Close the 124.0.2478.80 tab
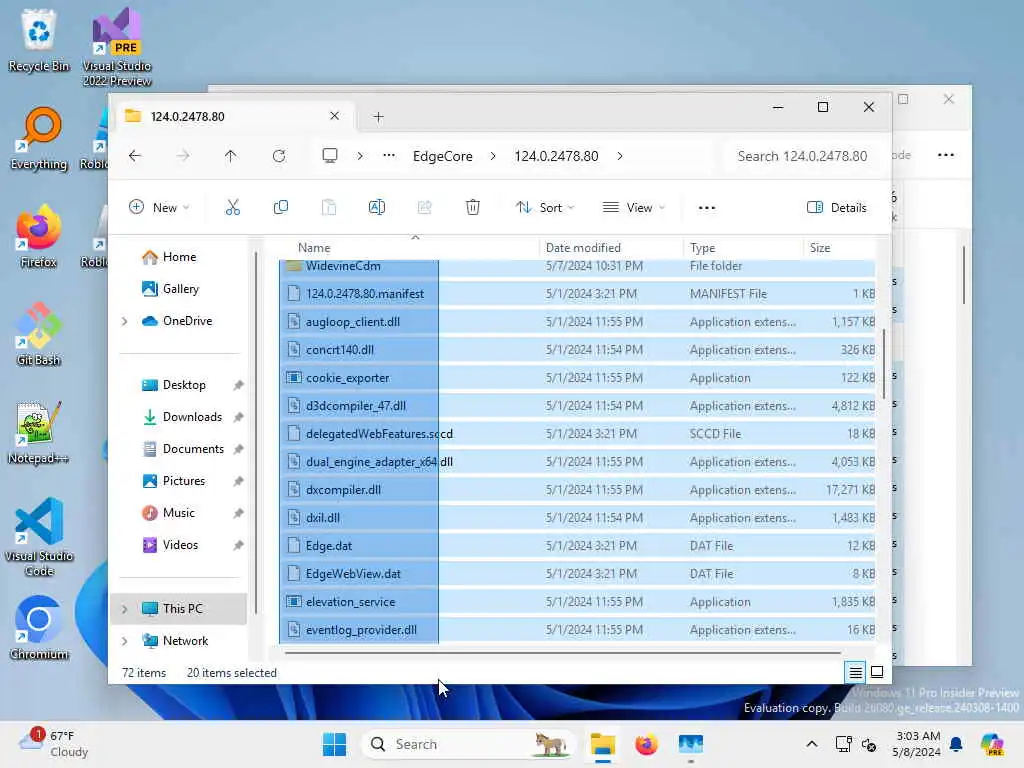Viewport: 1024px width, 768px height. 334,116
